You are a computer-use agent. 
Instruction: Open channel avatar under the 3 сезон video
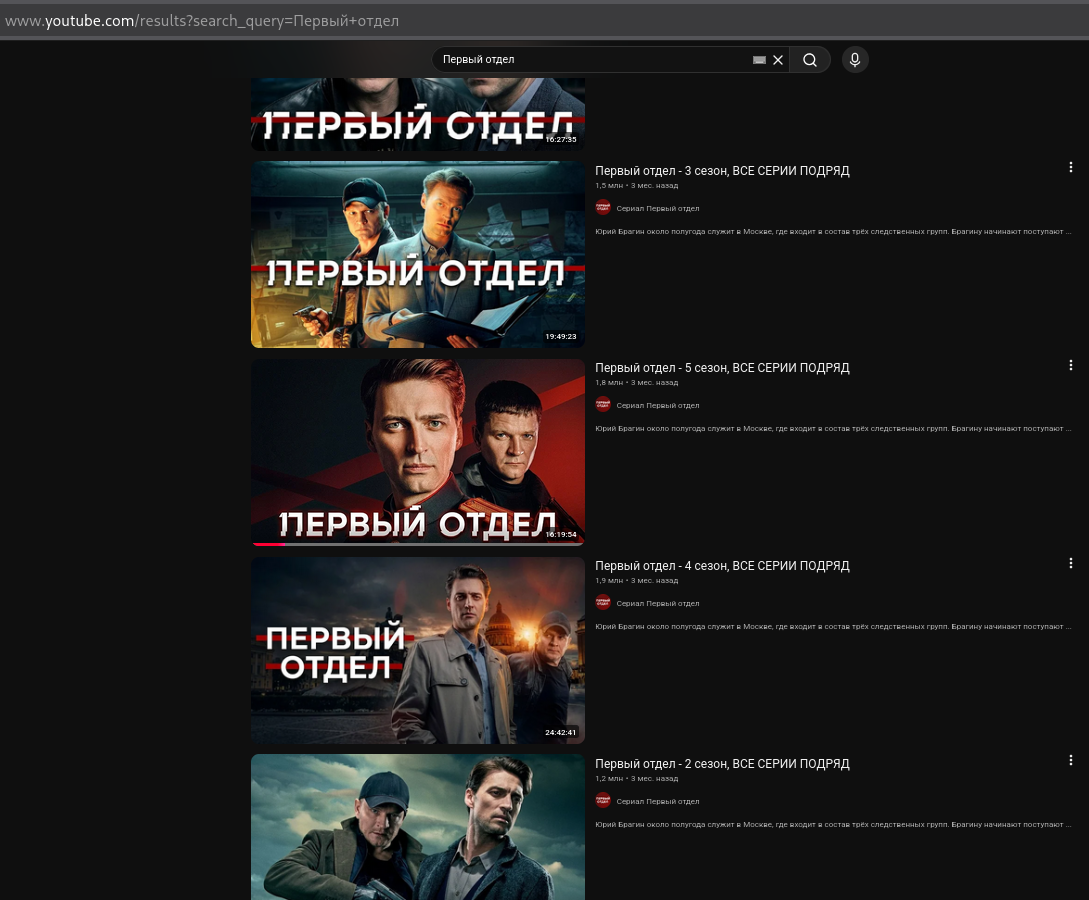coord(603,208)
